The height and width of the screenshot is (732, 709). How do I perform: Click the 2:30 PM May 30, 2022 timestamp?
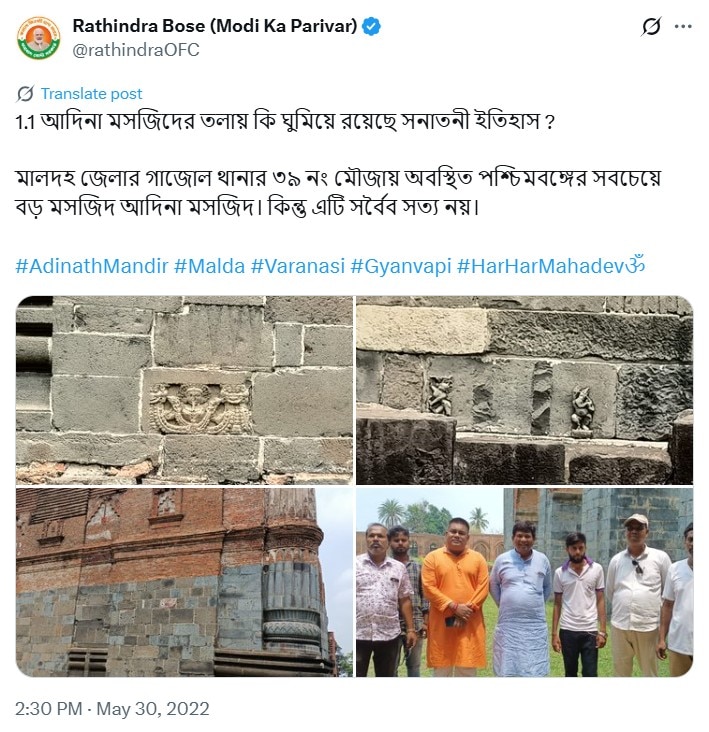(x=112, y=709)
